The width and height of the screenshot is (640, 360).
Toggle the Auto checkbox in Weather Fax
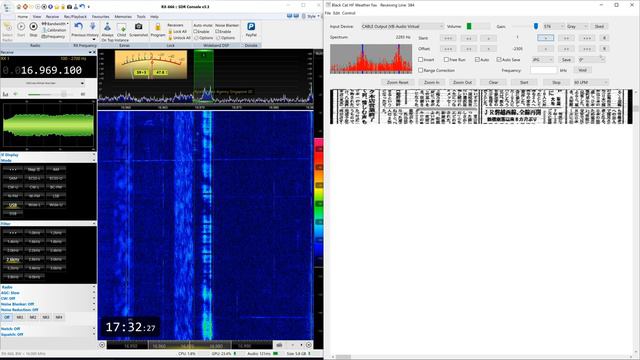[x=477, y=60]
